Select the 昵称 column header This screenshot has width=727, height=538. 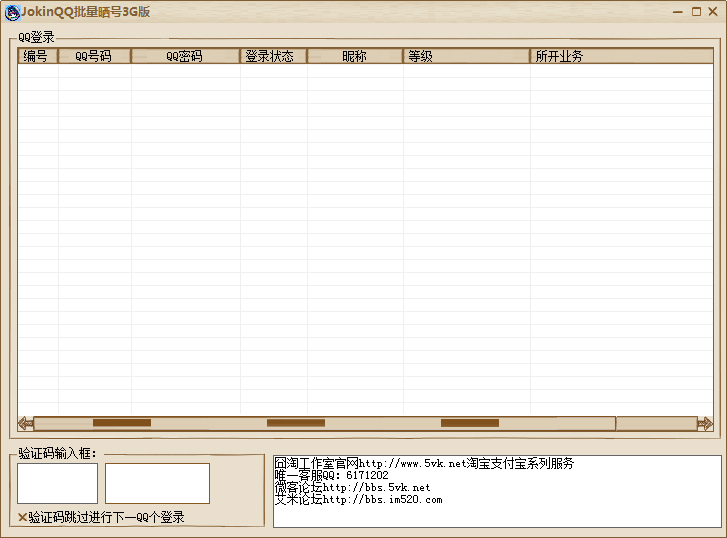(354, 56)
